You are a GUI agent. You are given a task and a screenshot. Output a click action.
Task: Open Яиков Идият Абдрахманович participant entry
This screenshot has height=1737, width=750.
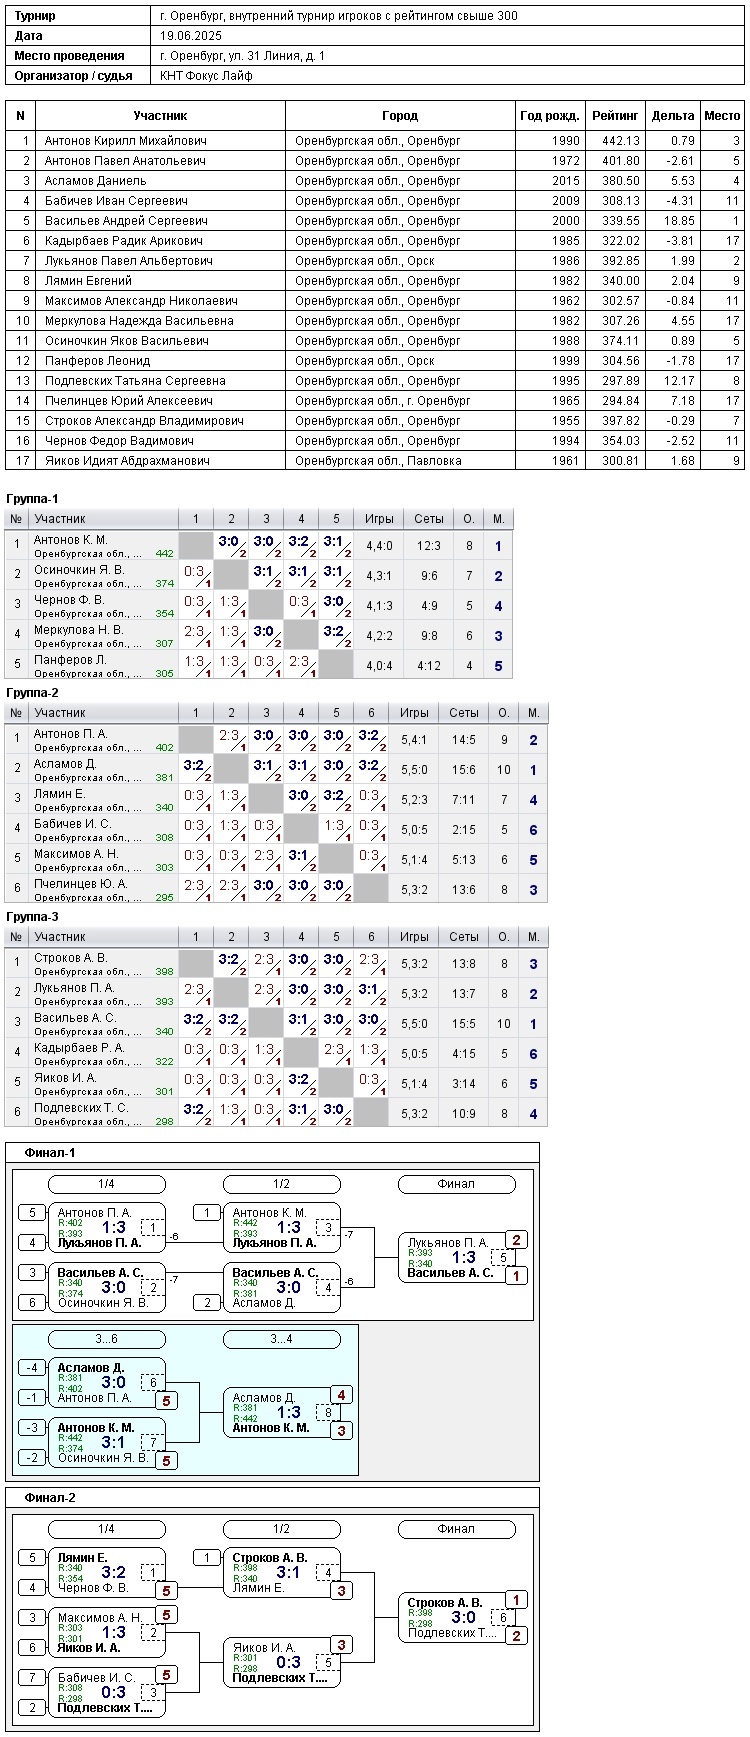(127, 461)
